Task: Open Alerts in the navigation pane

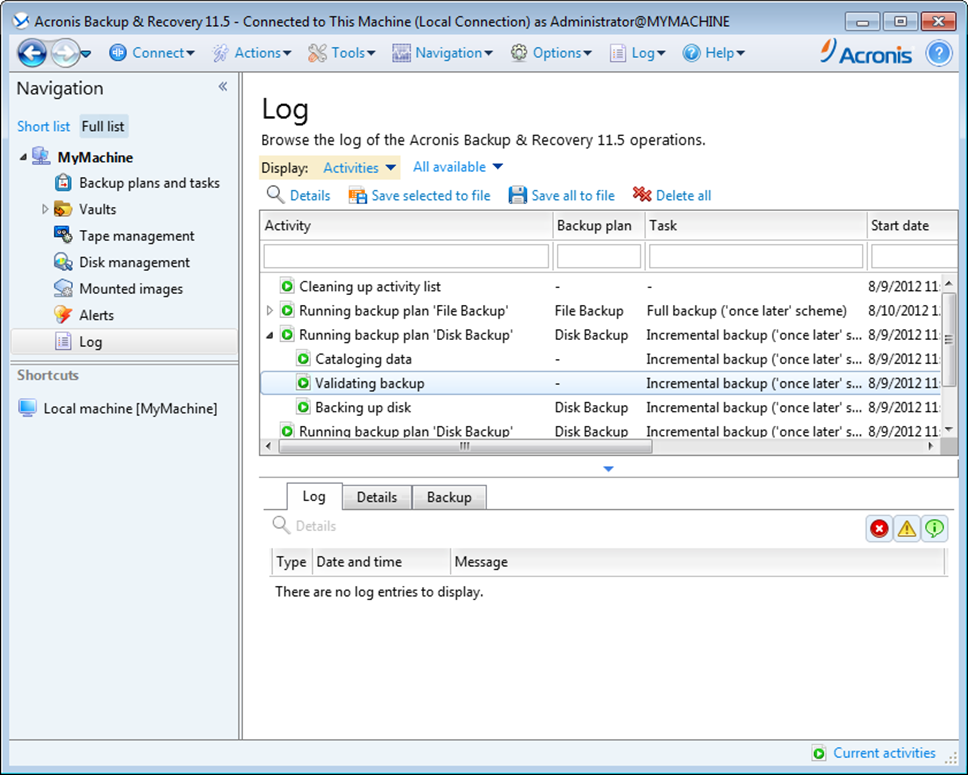Action: (x=96, y=315)
